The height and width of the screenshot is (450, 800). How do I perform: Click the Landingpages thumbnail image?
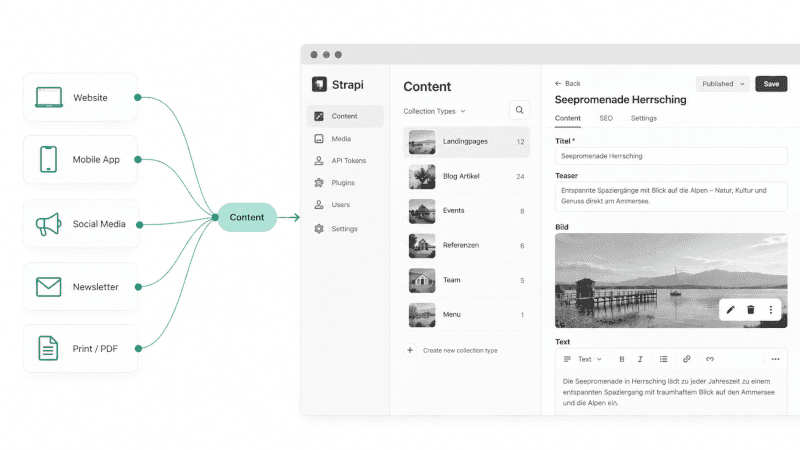pyautogui.click(x=422, y=142)
